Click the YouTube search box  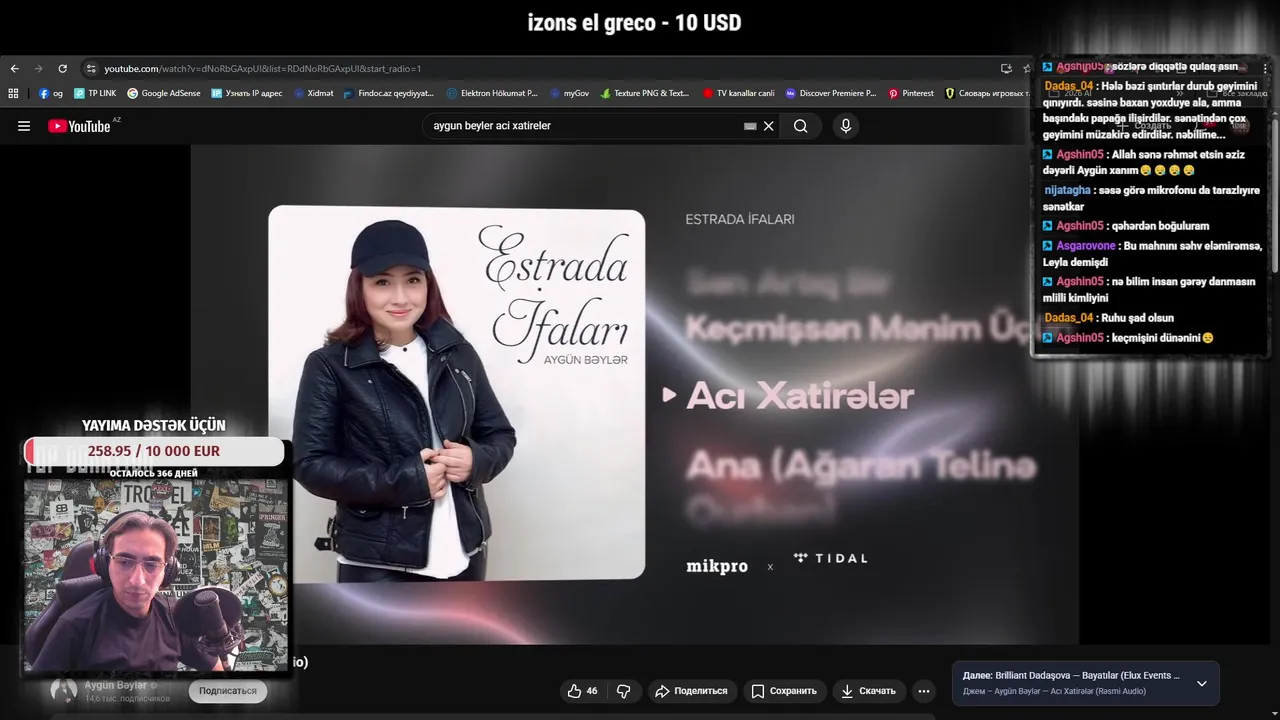tap(585, 126)
